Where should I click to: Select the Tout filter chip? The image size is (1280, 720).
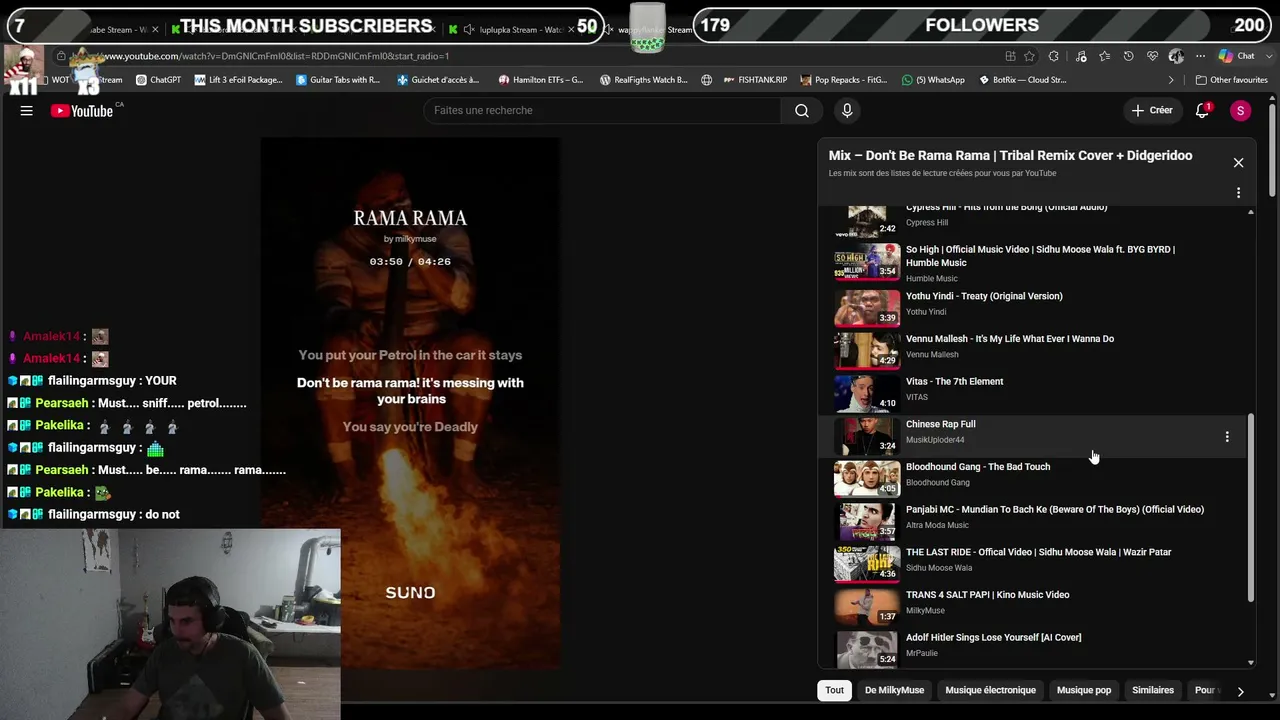point(834,691)
